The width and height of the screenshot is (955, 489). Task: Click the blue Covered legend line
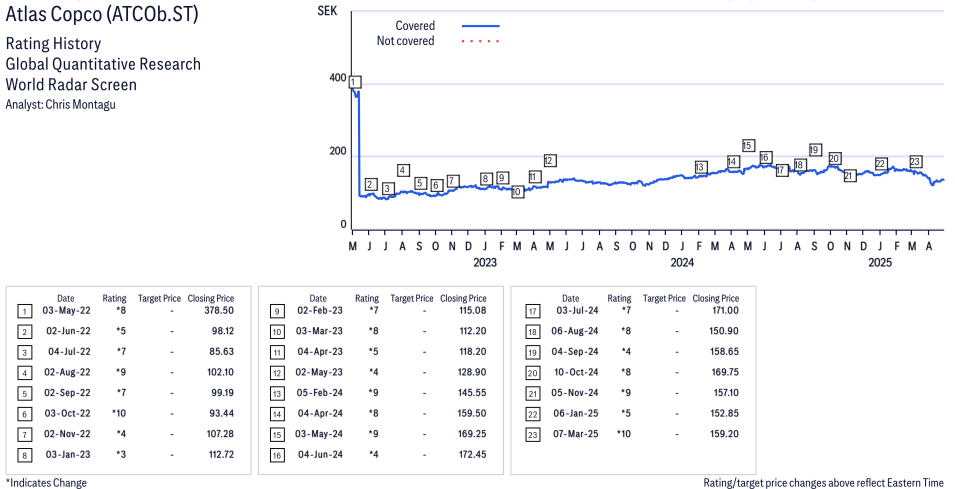pyautogui.click(x=481, y=26)
